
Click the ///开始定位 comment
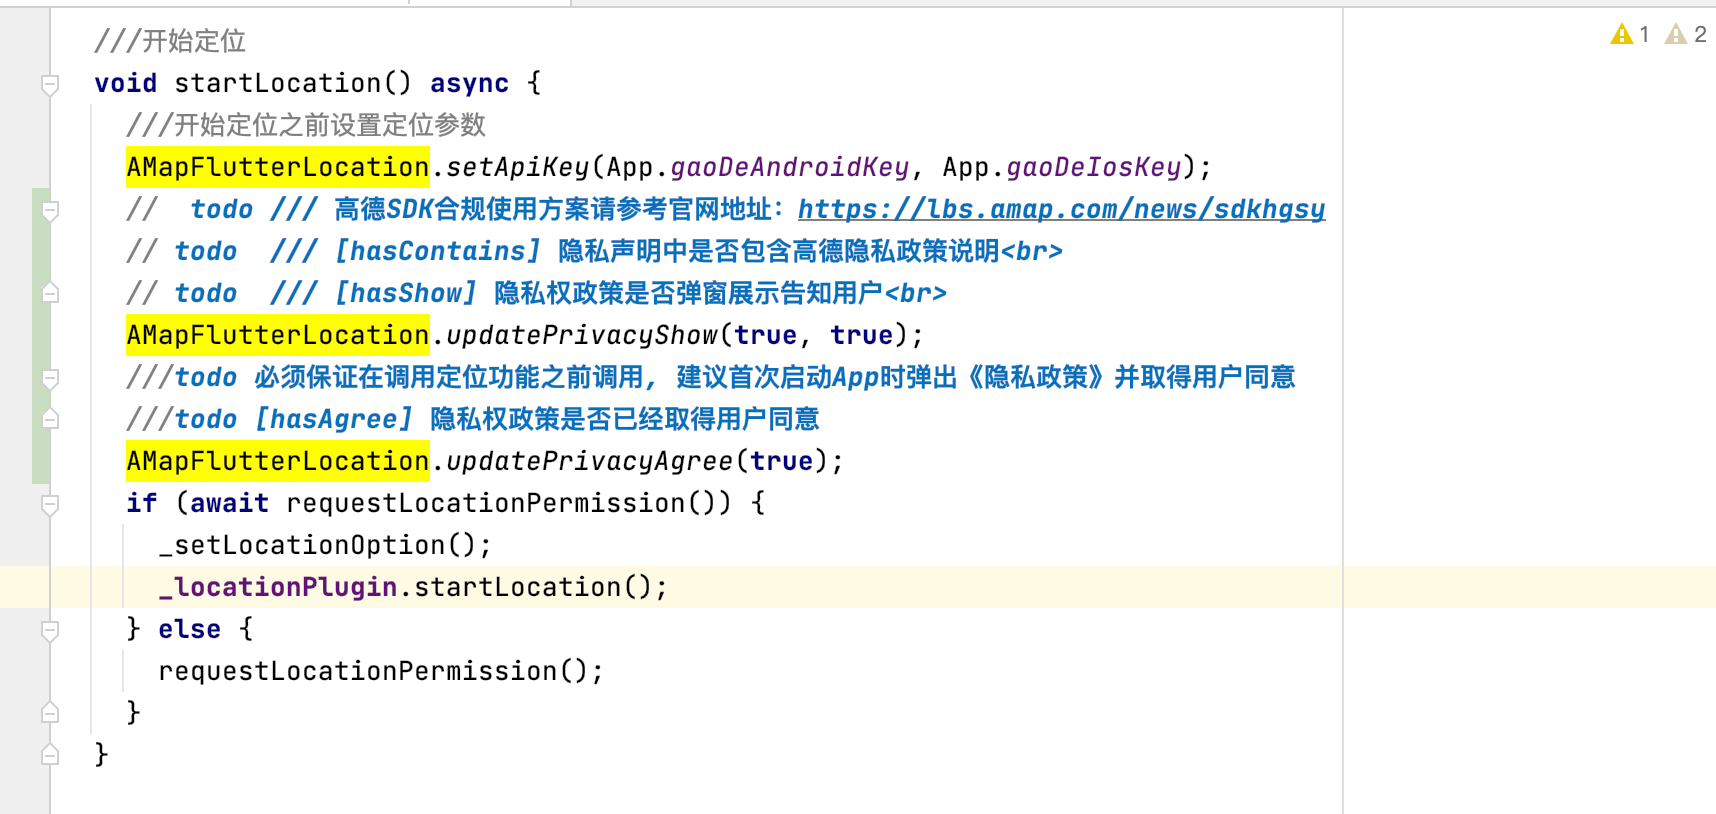[x=170, y=41]
